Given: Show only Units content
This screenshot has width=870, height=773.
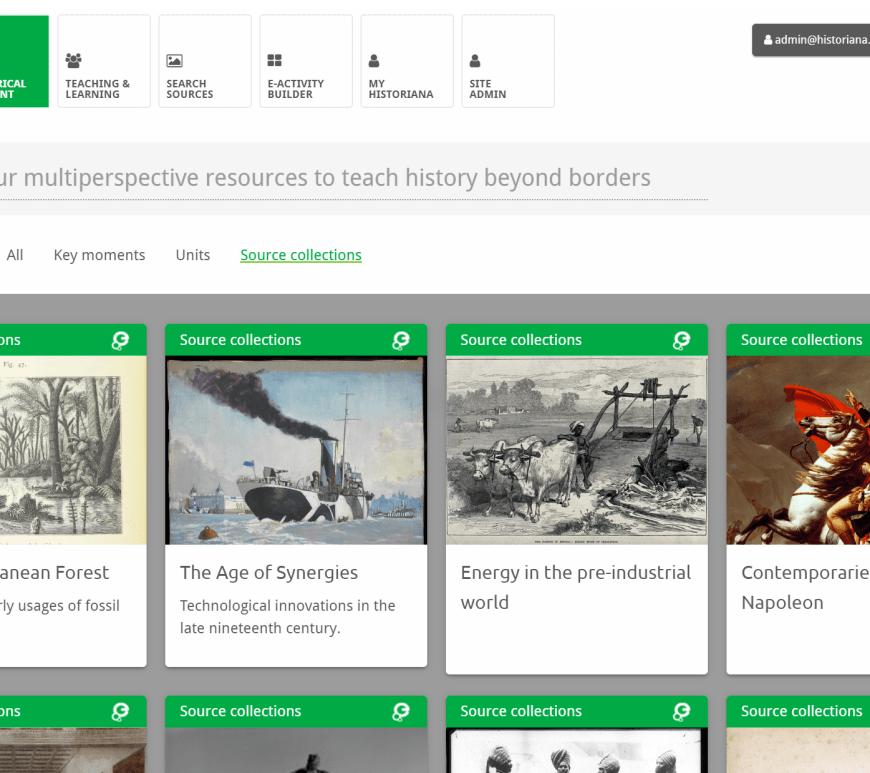Looking at the screenshot, I should click(193, 255).
